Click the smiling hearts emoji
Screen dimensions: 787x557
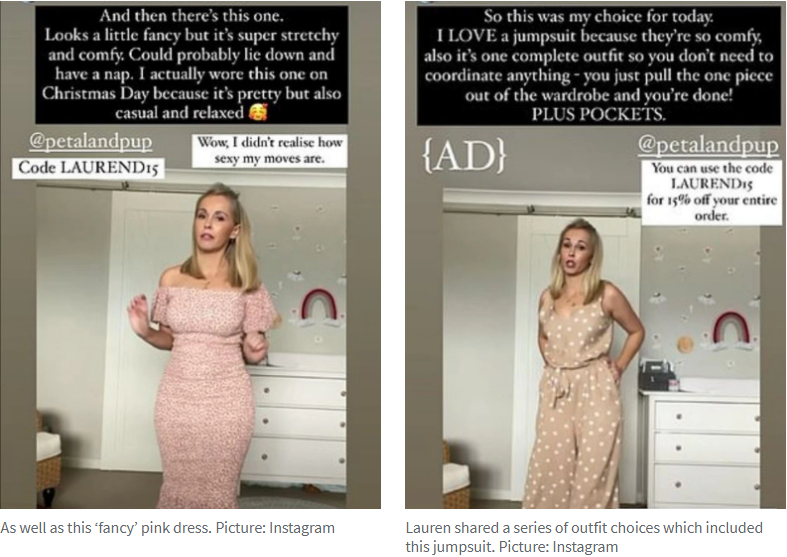pyautogui.click(x=258, y=112)
